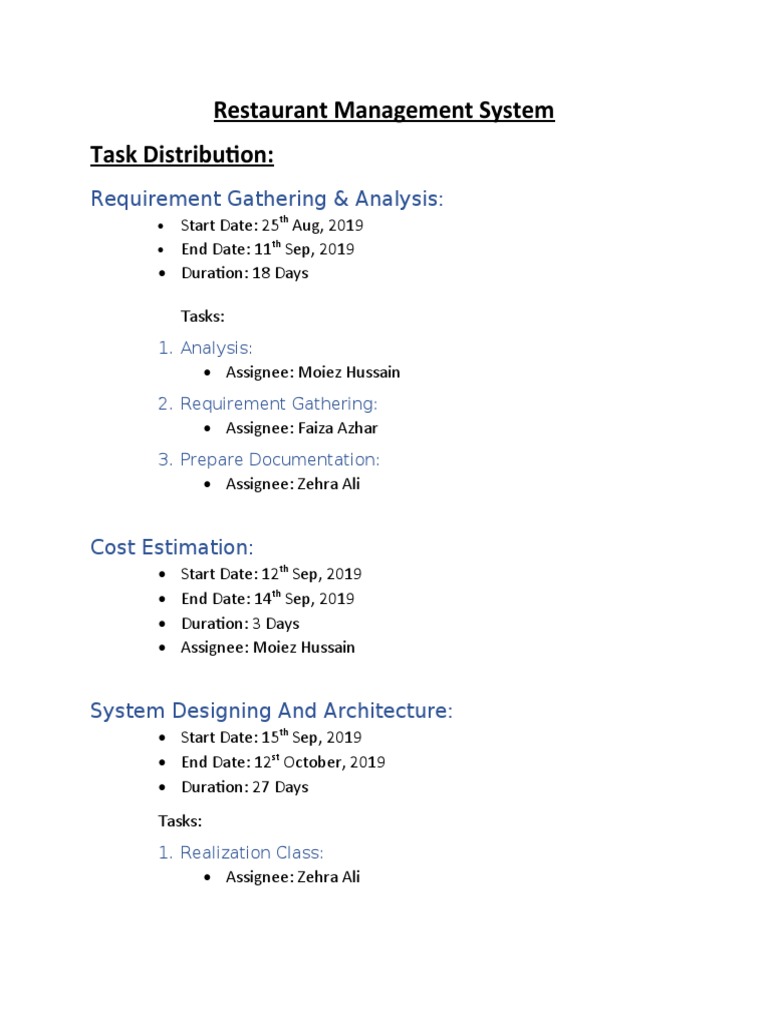Click the 'Duration: 27 Days' line

(x=245, y=787)
